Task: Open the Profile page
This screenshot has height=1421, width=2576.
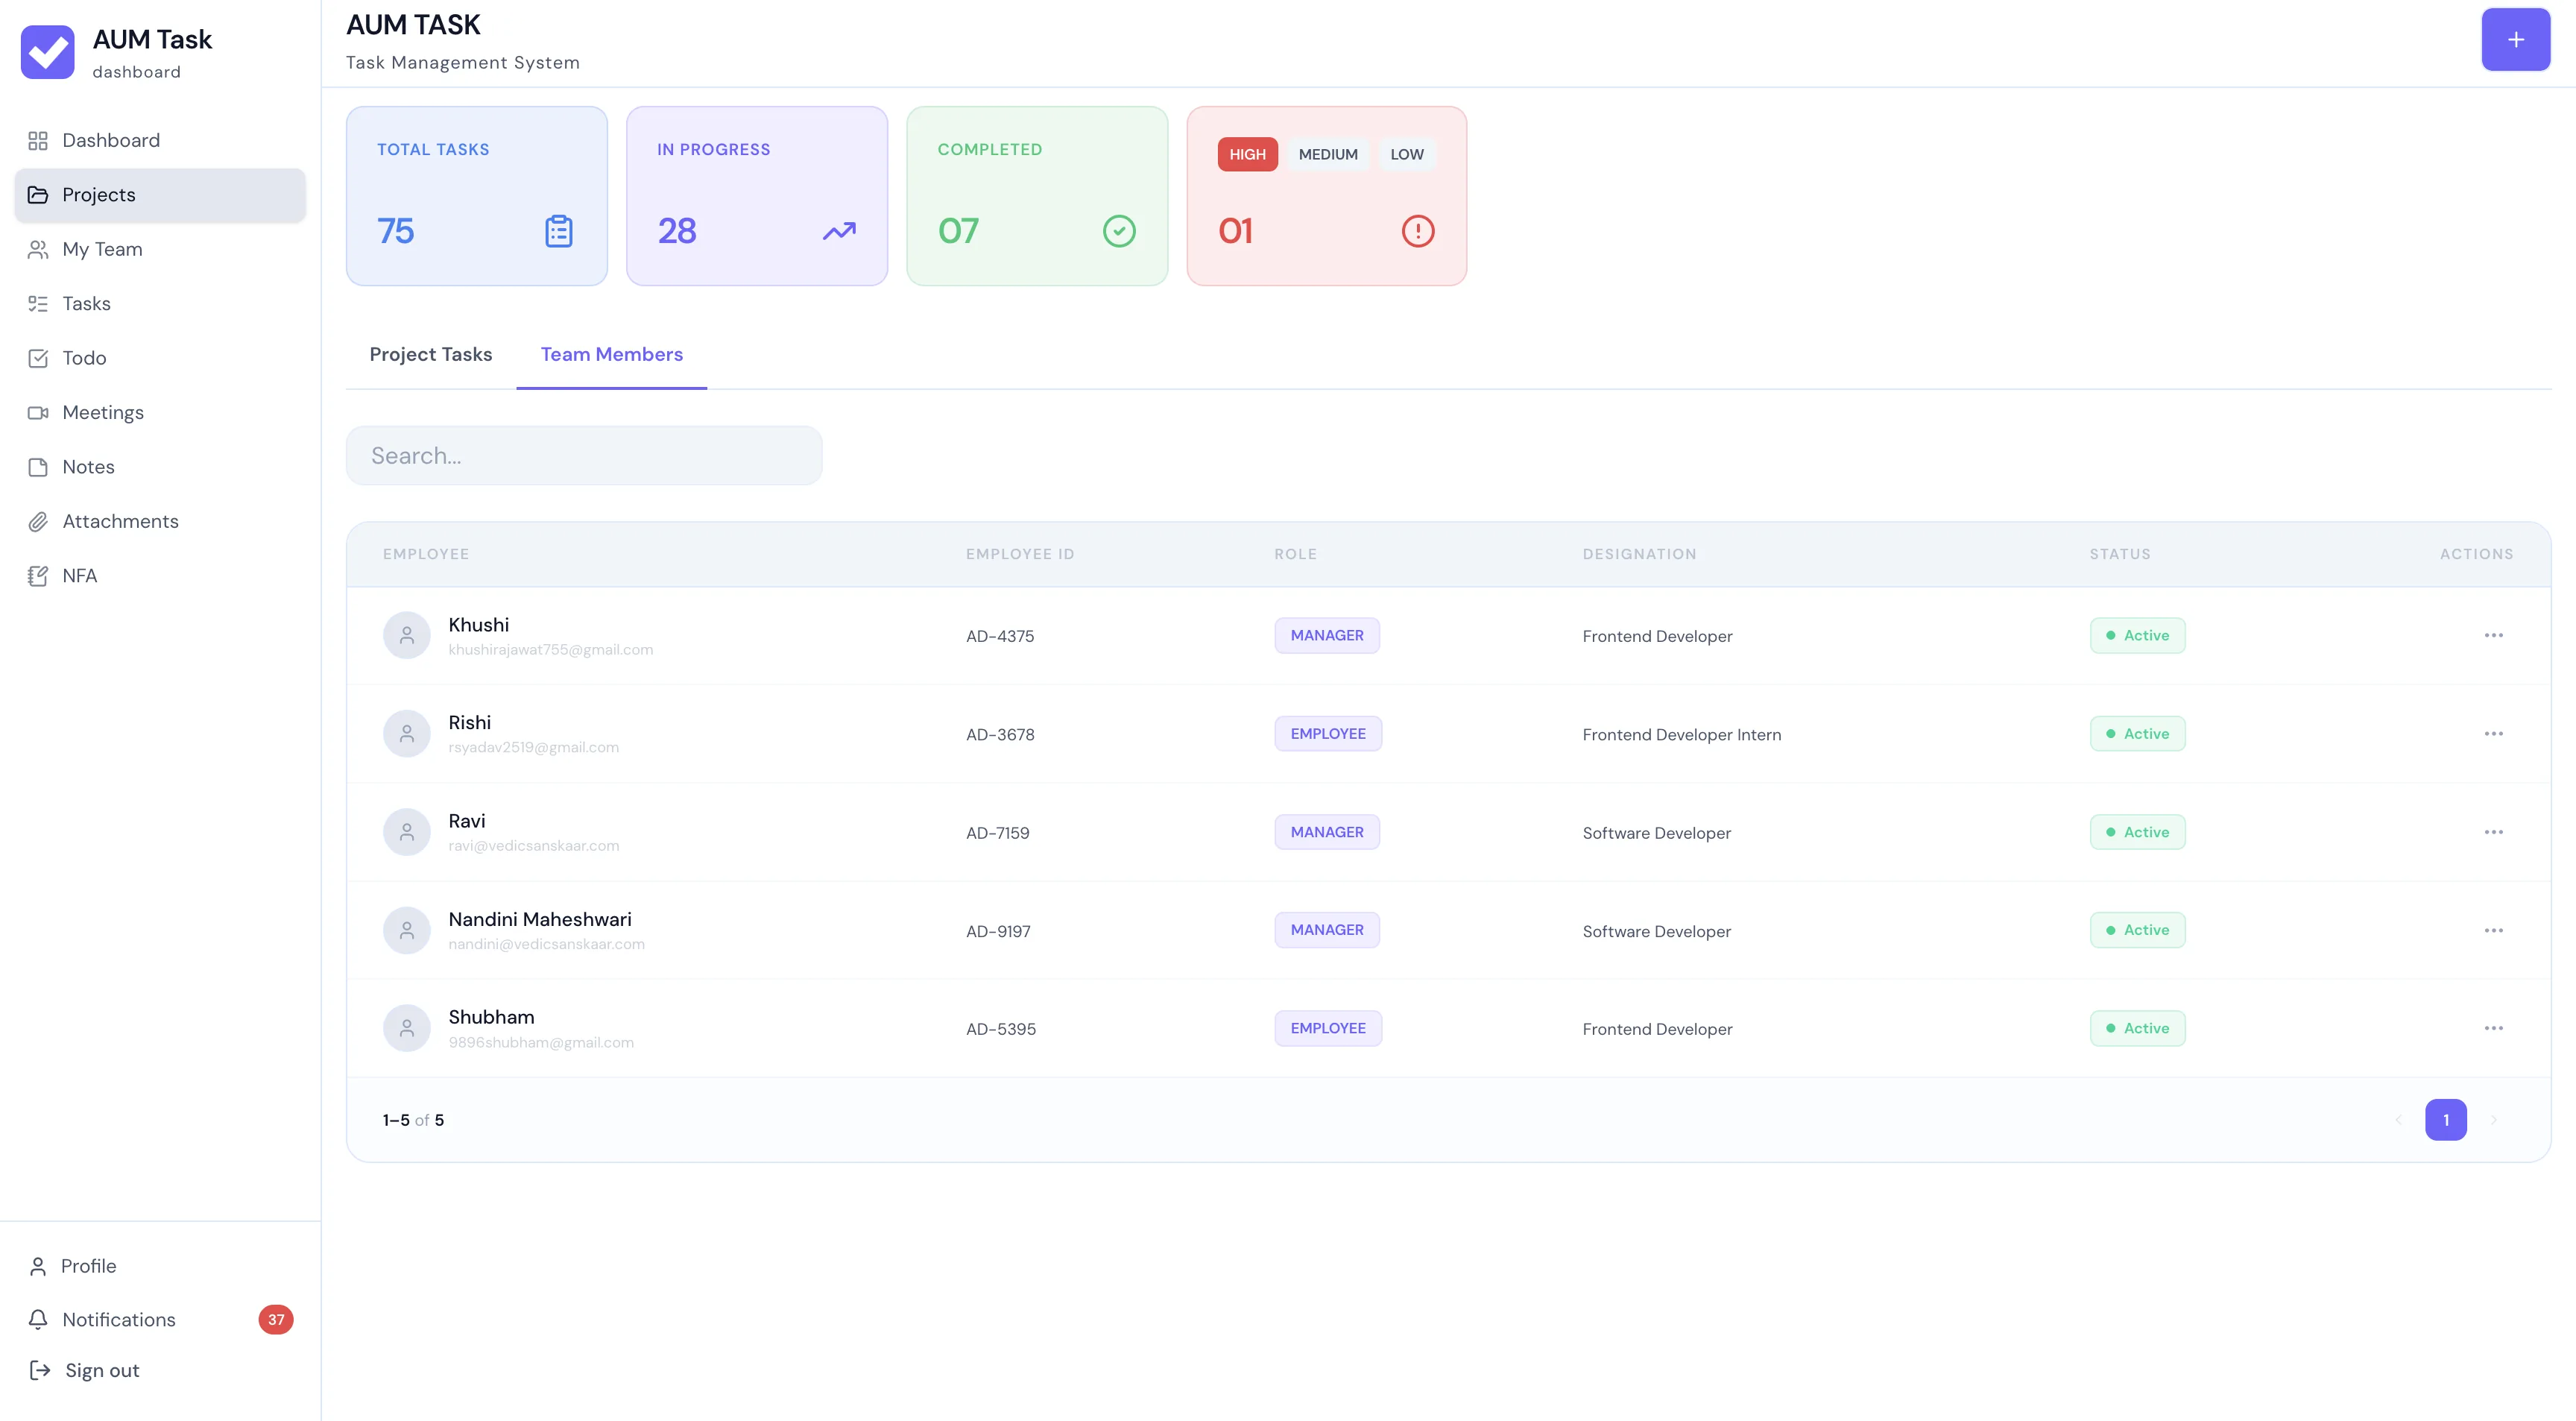Action: 160,1266
